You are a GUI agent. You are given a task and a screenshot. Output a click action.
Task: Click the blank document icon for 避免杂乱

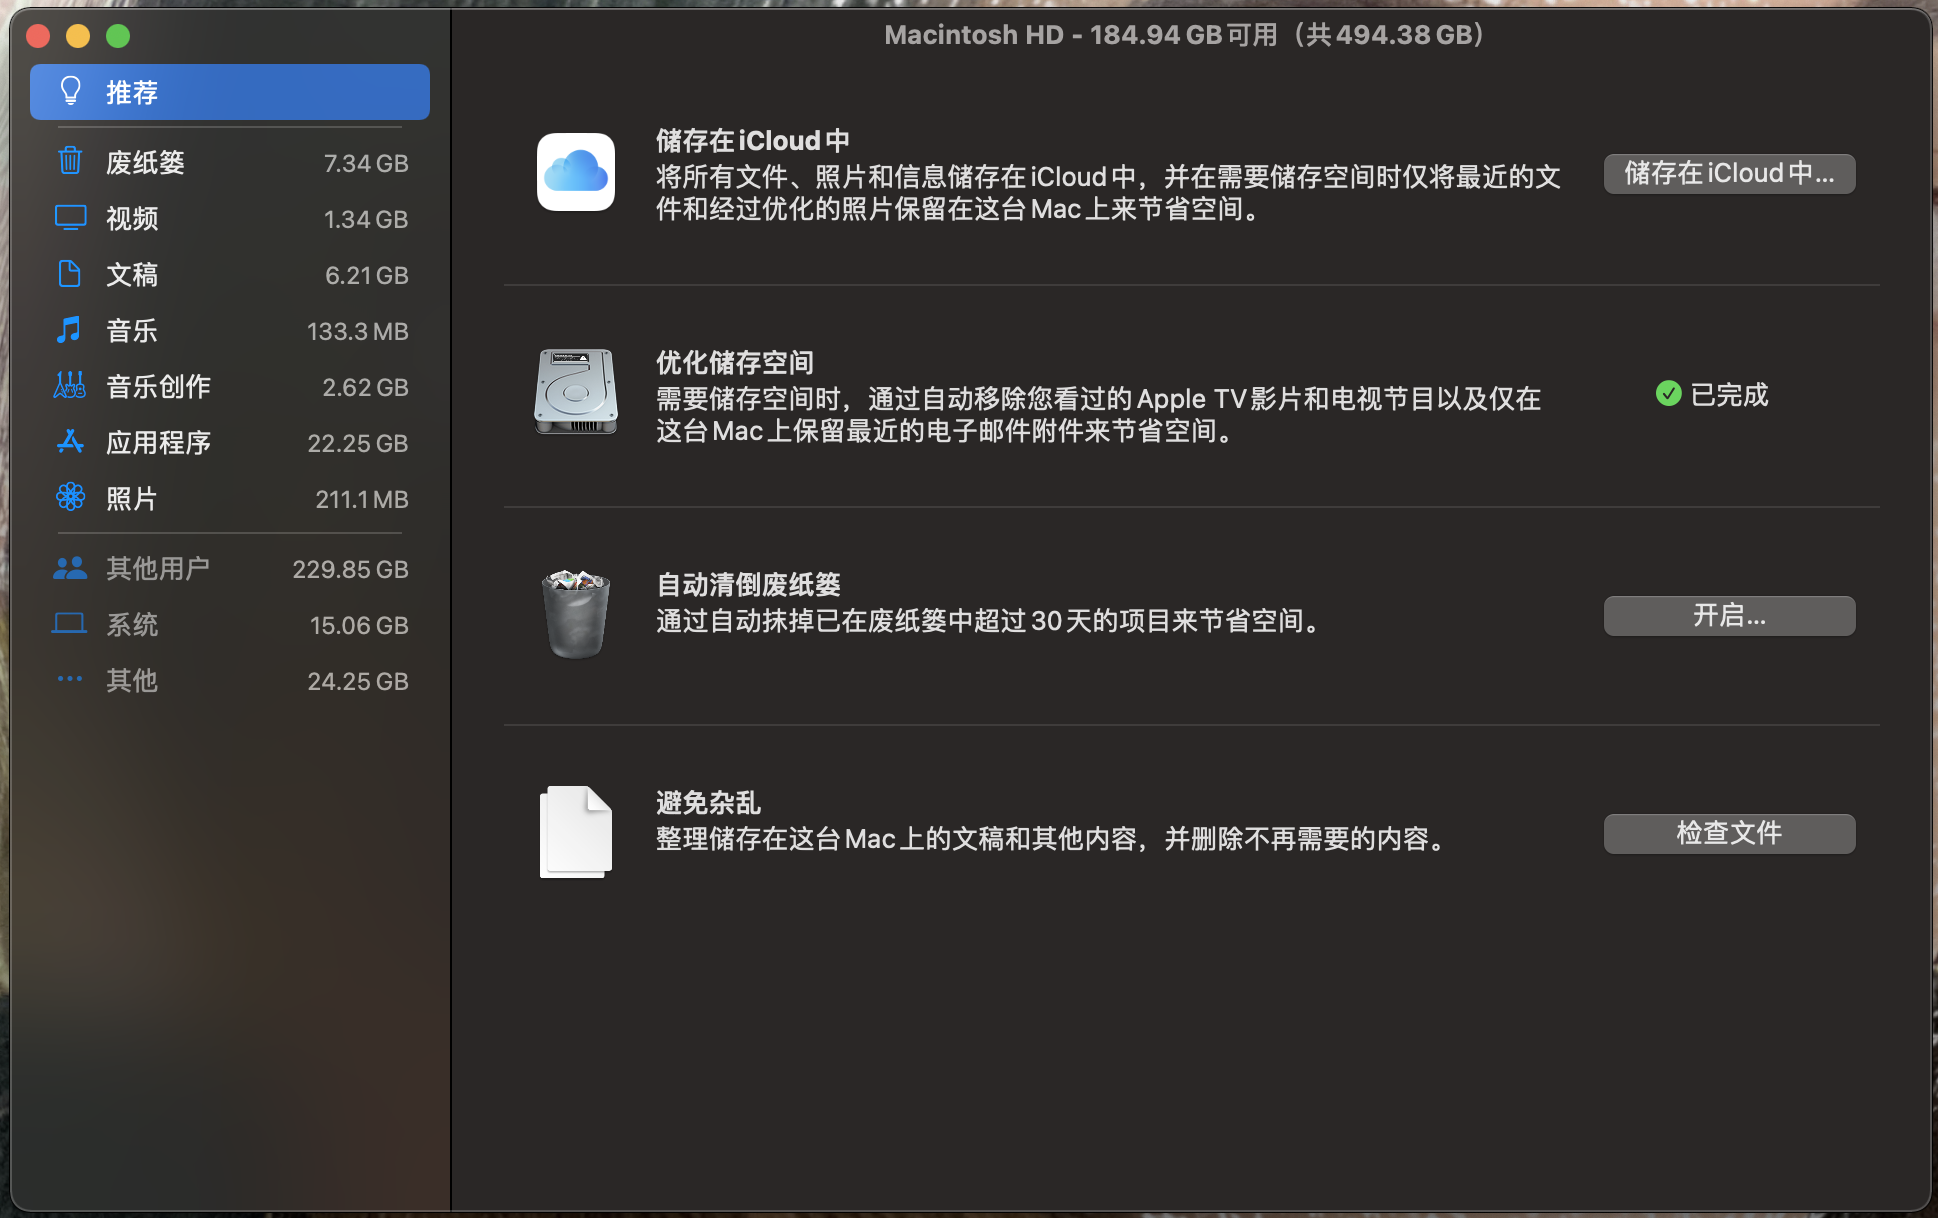[x=575, y=832]
